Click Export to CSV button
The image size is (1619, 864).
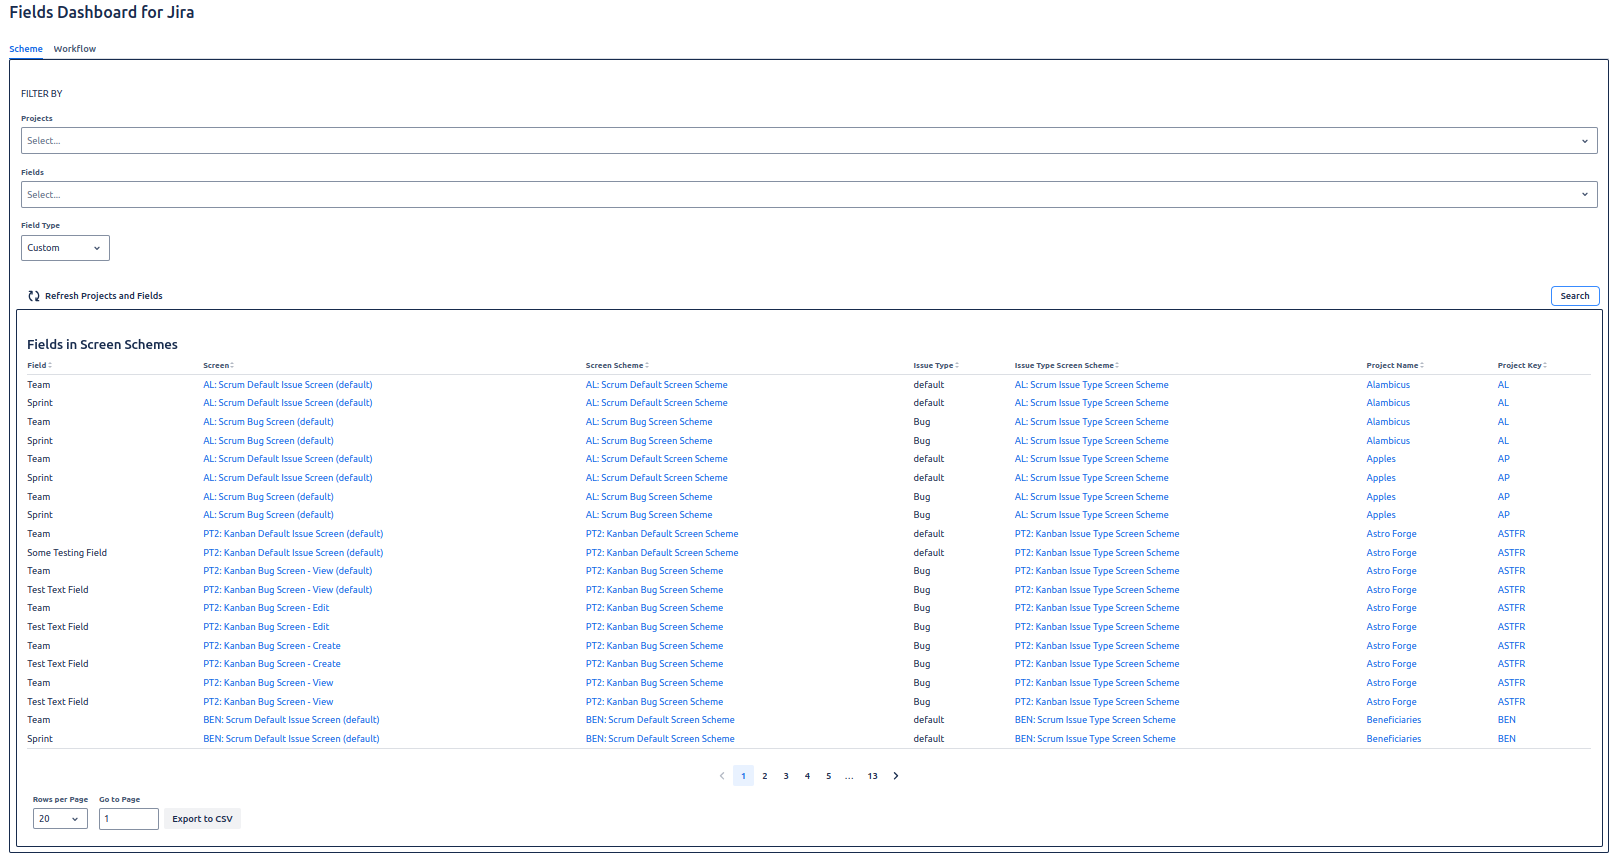coord(202,819)
